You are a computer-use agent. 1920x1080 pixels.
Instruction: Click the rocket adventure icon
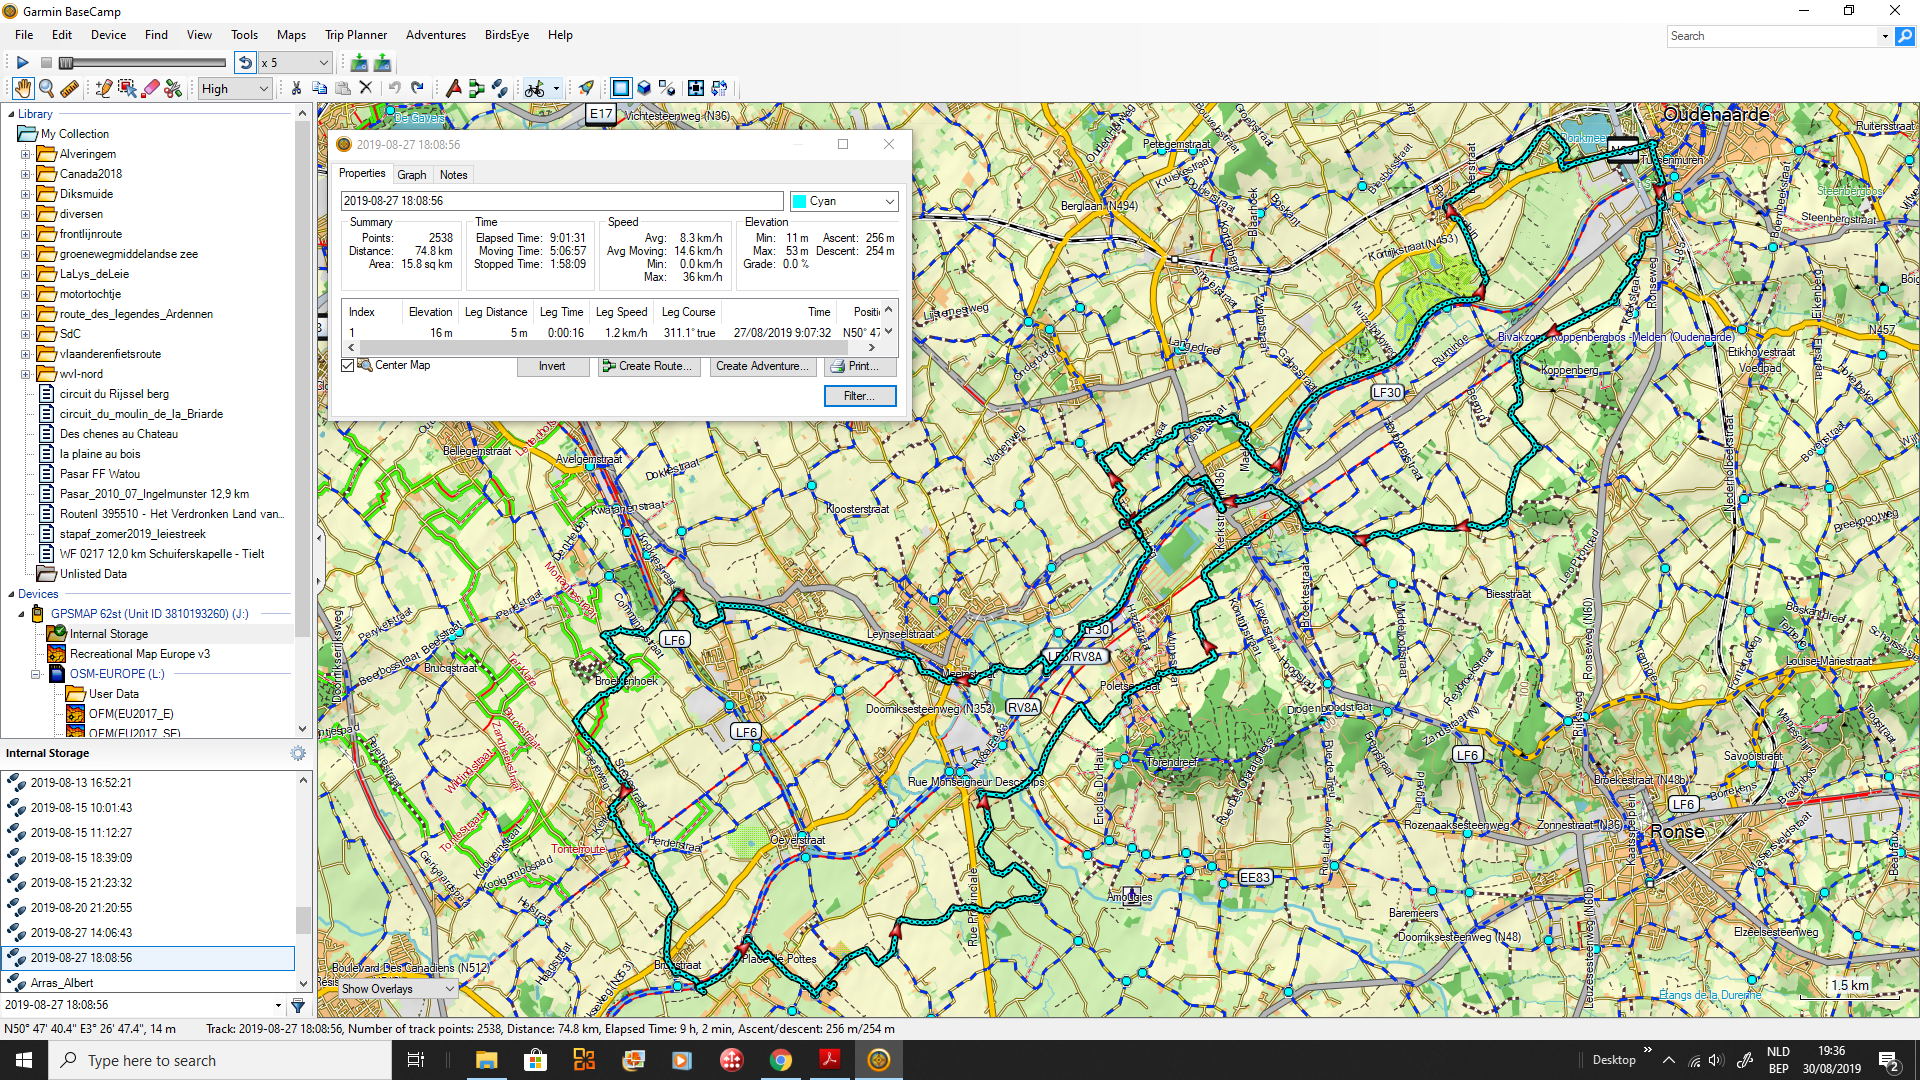point(587,89)
